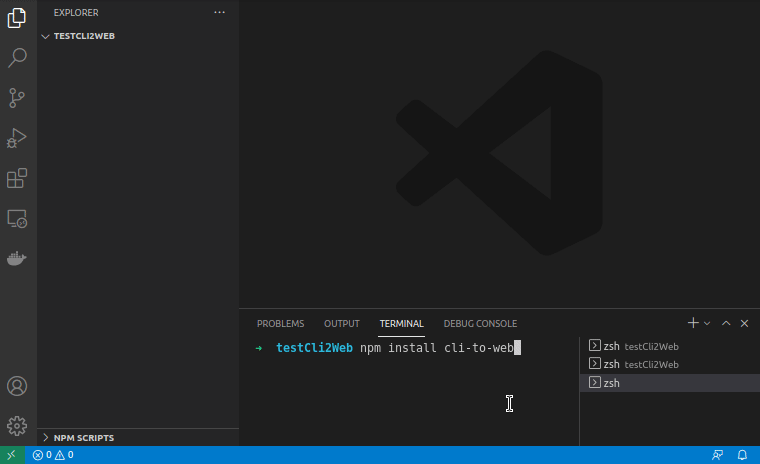The image size is (760, 464).
Task: Expand the NPM SCRIPTS section
Action: click(138, 438)
